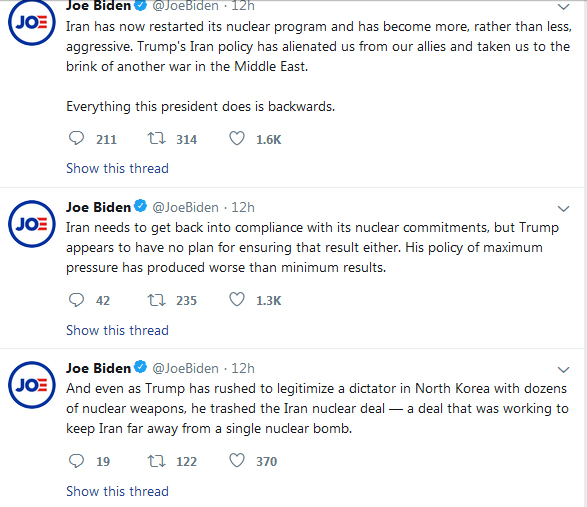Open the Joe Biden name on the North Korea tweet
The image size is (587, 507).
tap(98, 368)
